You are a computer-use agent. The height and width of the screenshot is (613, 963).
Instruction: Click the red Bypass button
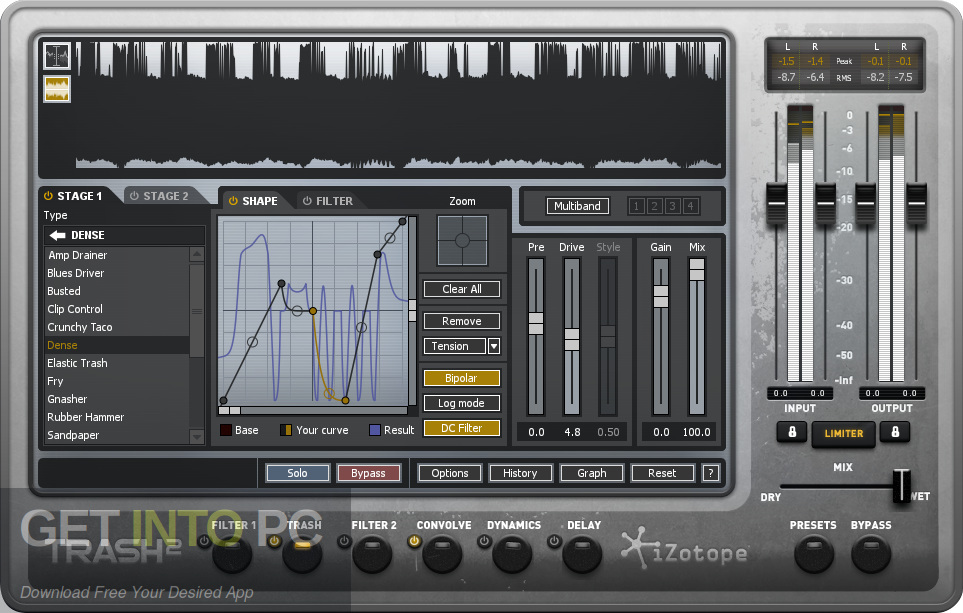[x=368, y=473]
